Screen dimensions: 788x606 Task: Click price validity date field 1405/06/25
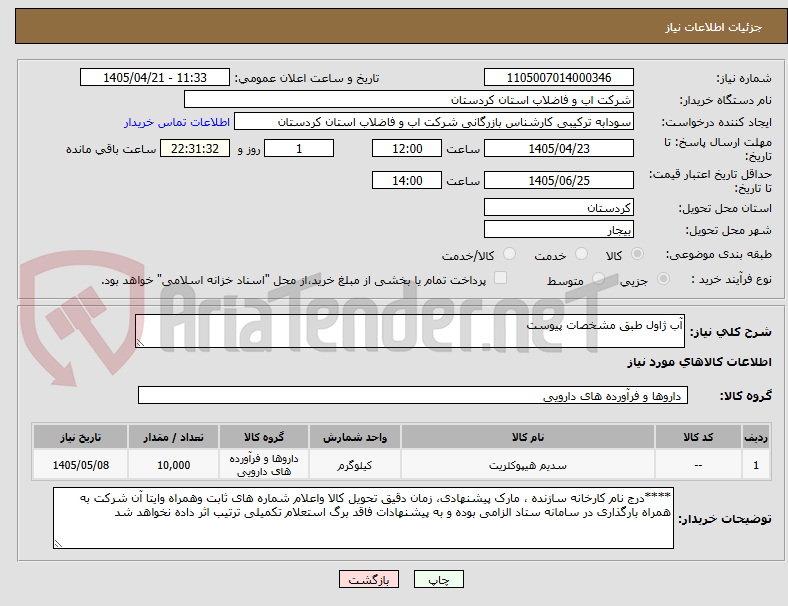pyautogui.click(x=558, y=180)
